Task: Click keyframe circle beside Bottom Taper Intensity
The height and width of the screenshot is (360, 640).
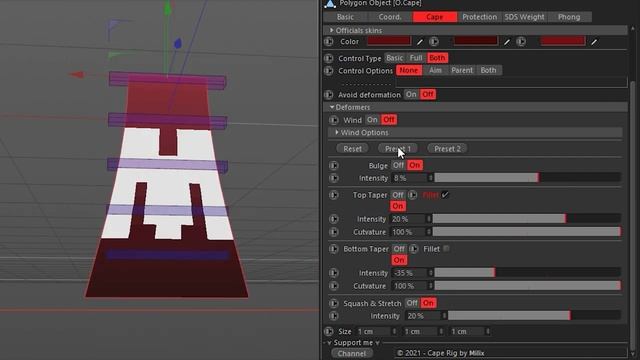Action: 334,273
